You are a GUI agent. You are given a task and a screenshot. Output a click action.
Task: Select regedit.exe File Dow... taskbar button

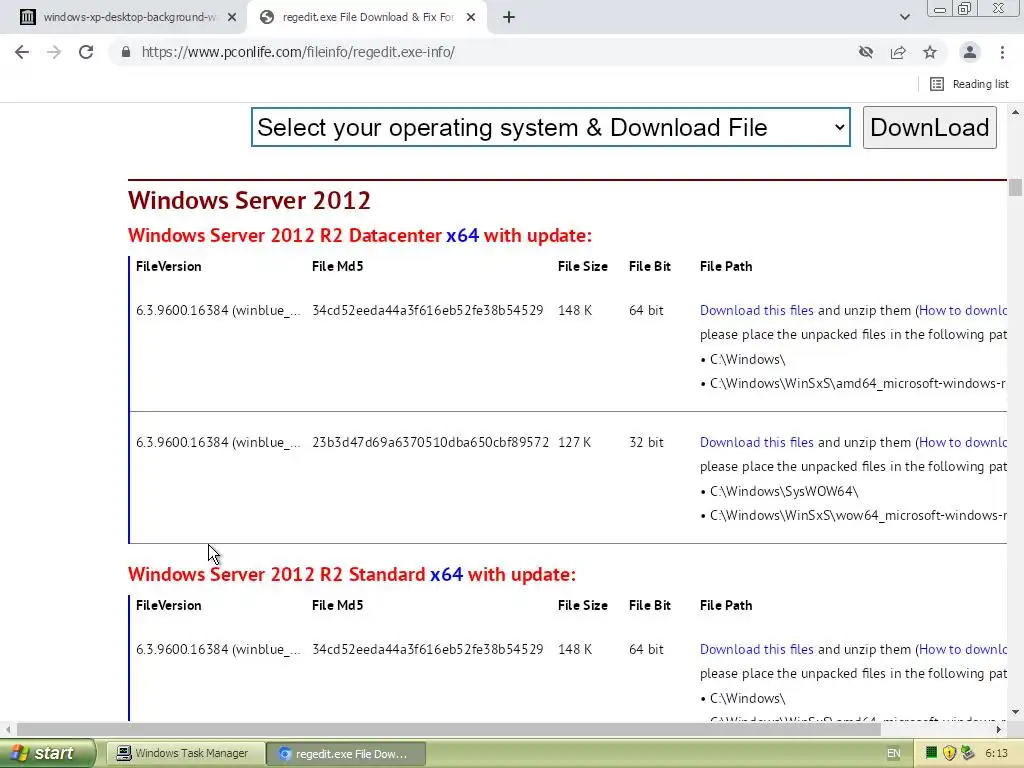coord(346,754)
